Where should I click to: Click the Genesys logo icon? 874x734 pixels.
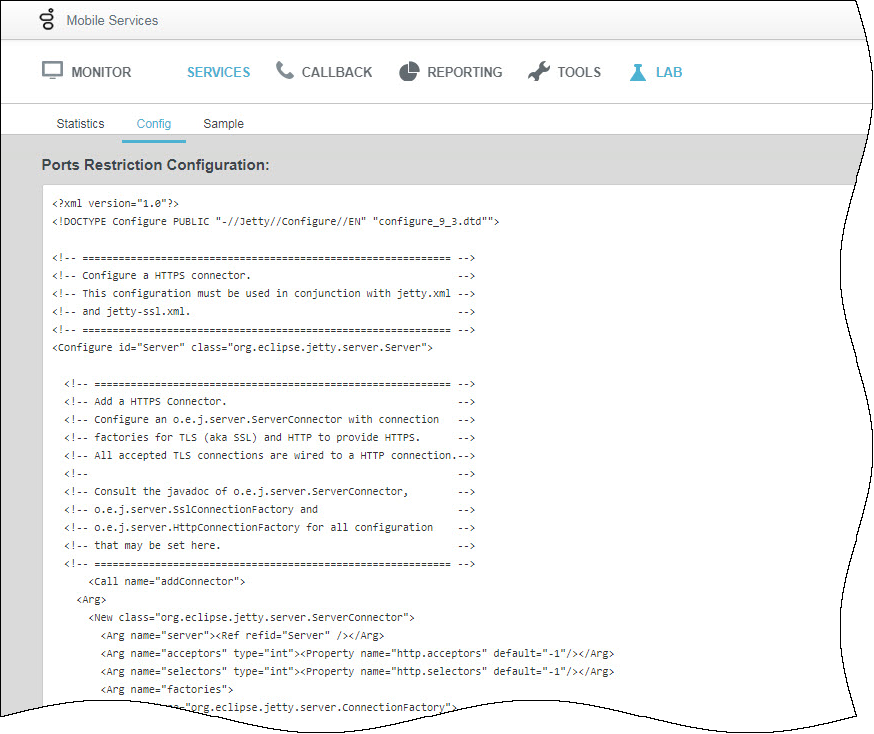coord(47,20)
